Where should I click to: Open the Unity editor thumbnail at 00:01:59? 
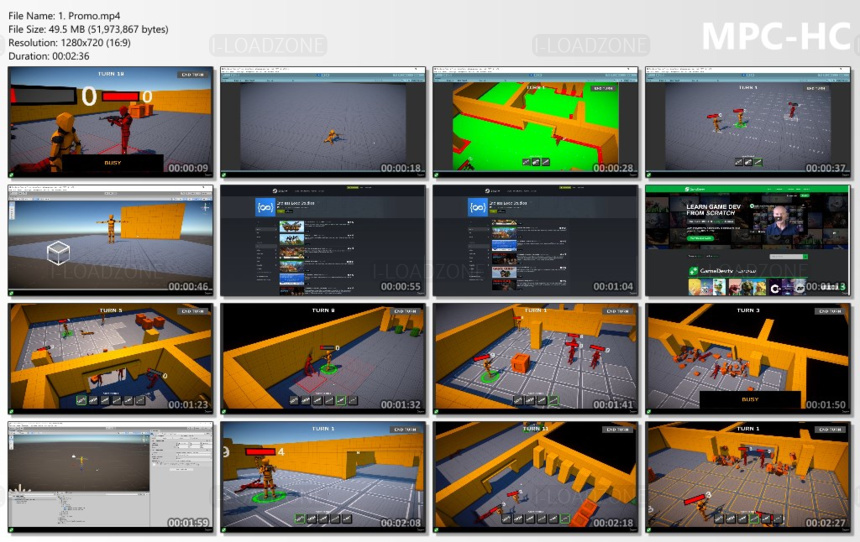[110, 477]
